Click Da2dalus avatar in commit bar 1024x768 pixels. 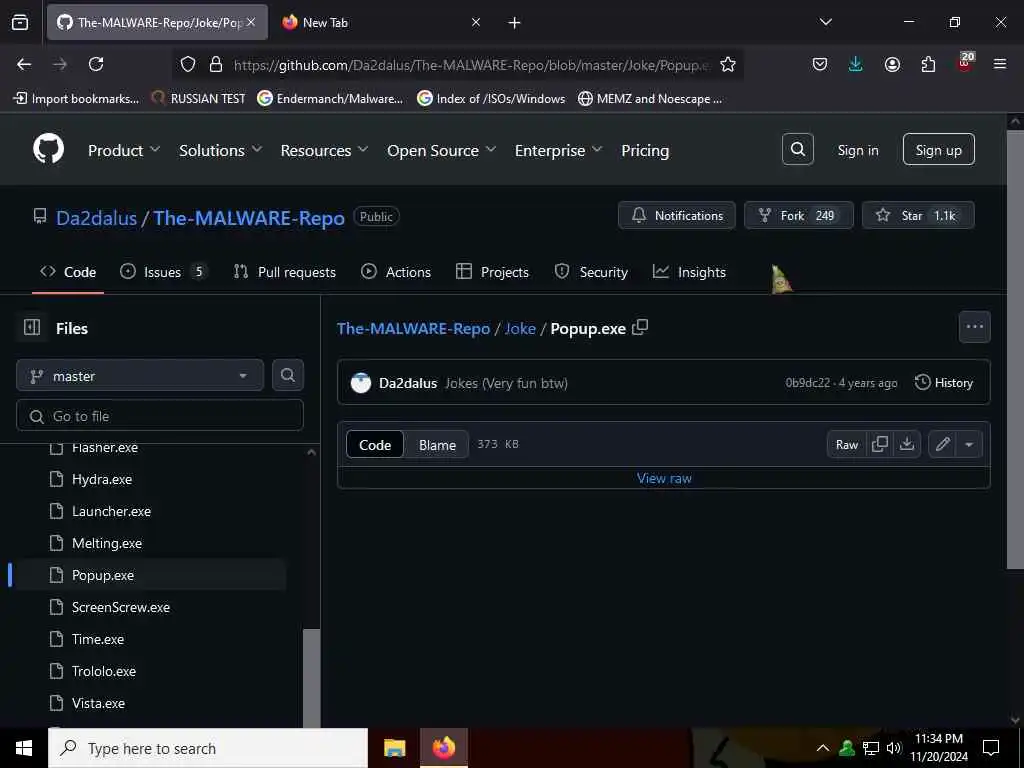click(360, 383)
